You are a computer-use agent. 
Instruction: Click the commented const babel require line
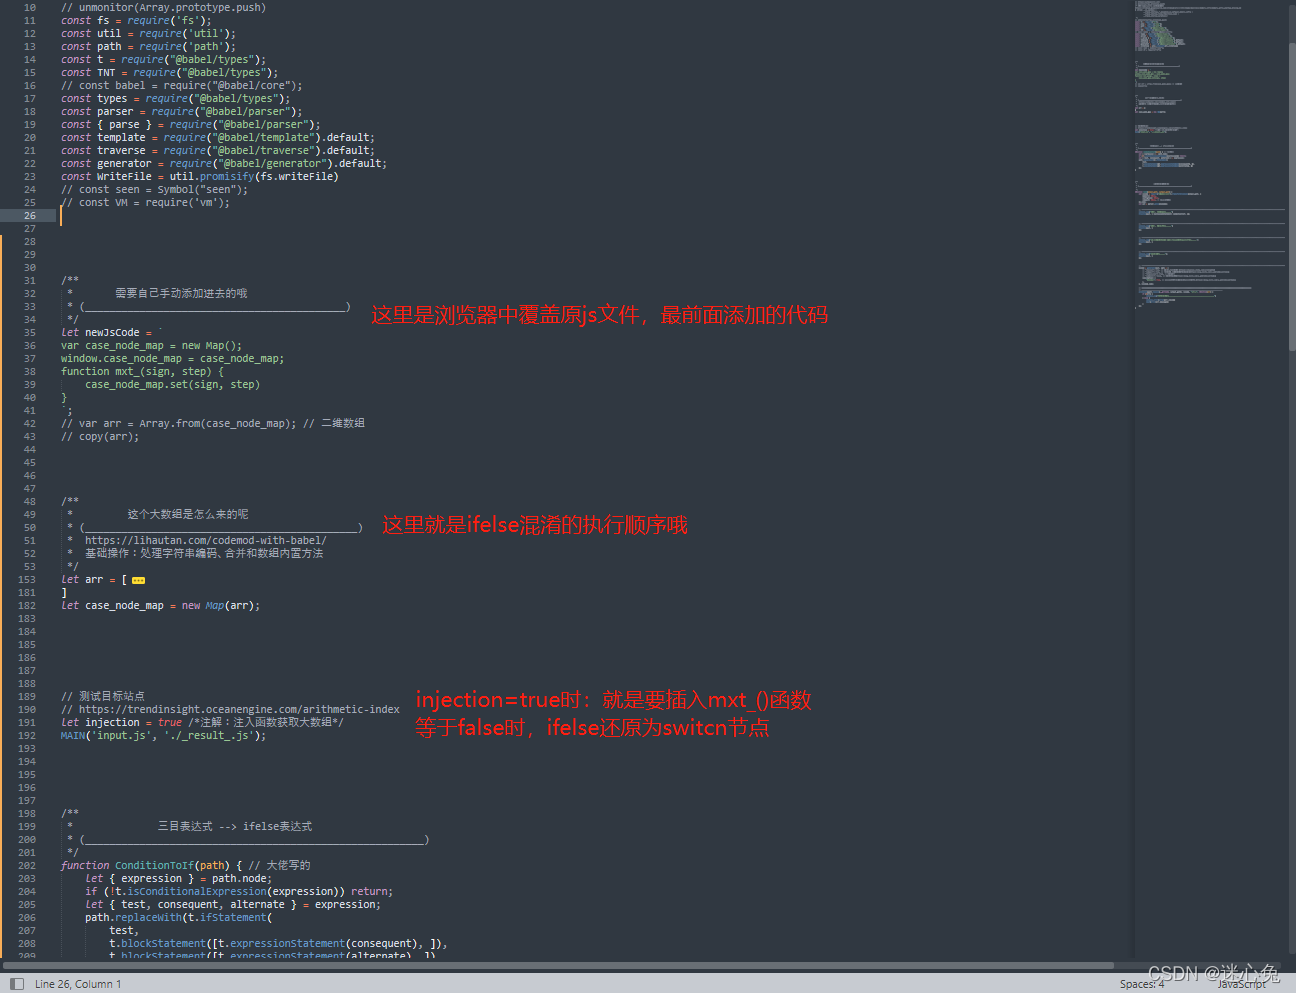(x=181, y=85)
